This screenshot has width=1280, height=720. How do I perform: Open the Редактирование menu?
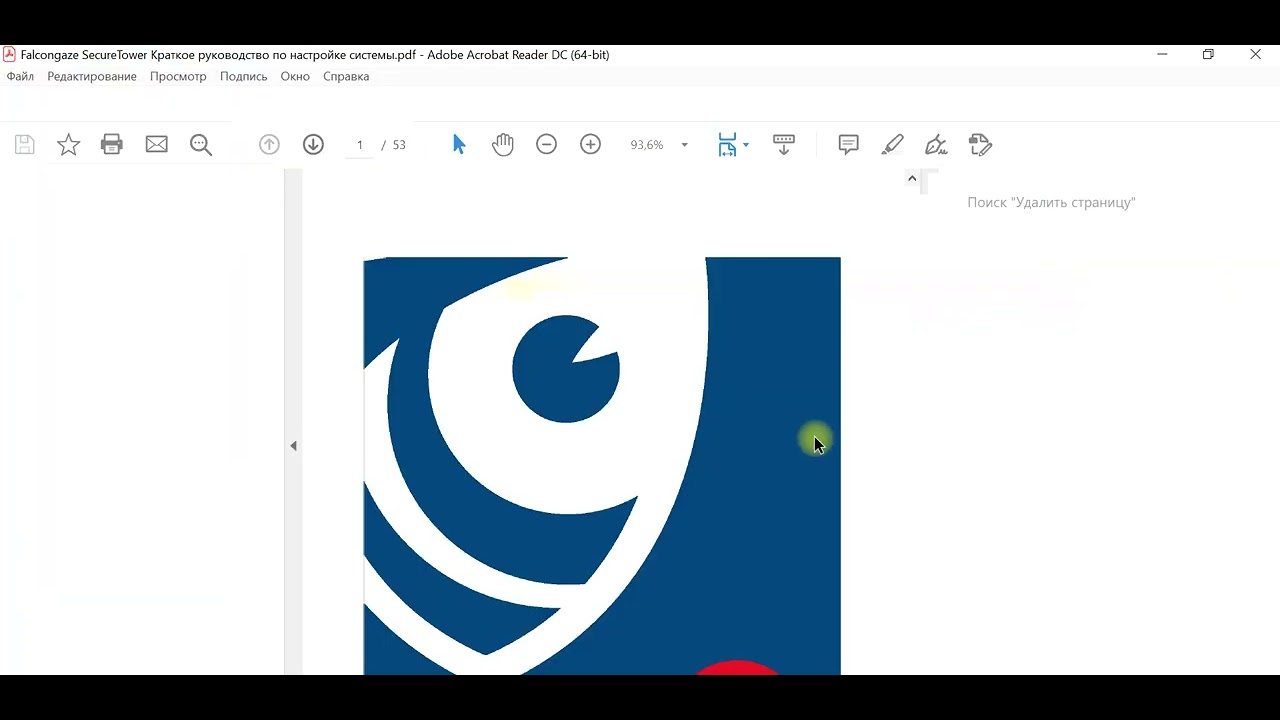92,76
